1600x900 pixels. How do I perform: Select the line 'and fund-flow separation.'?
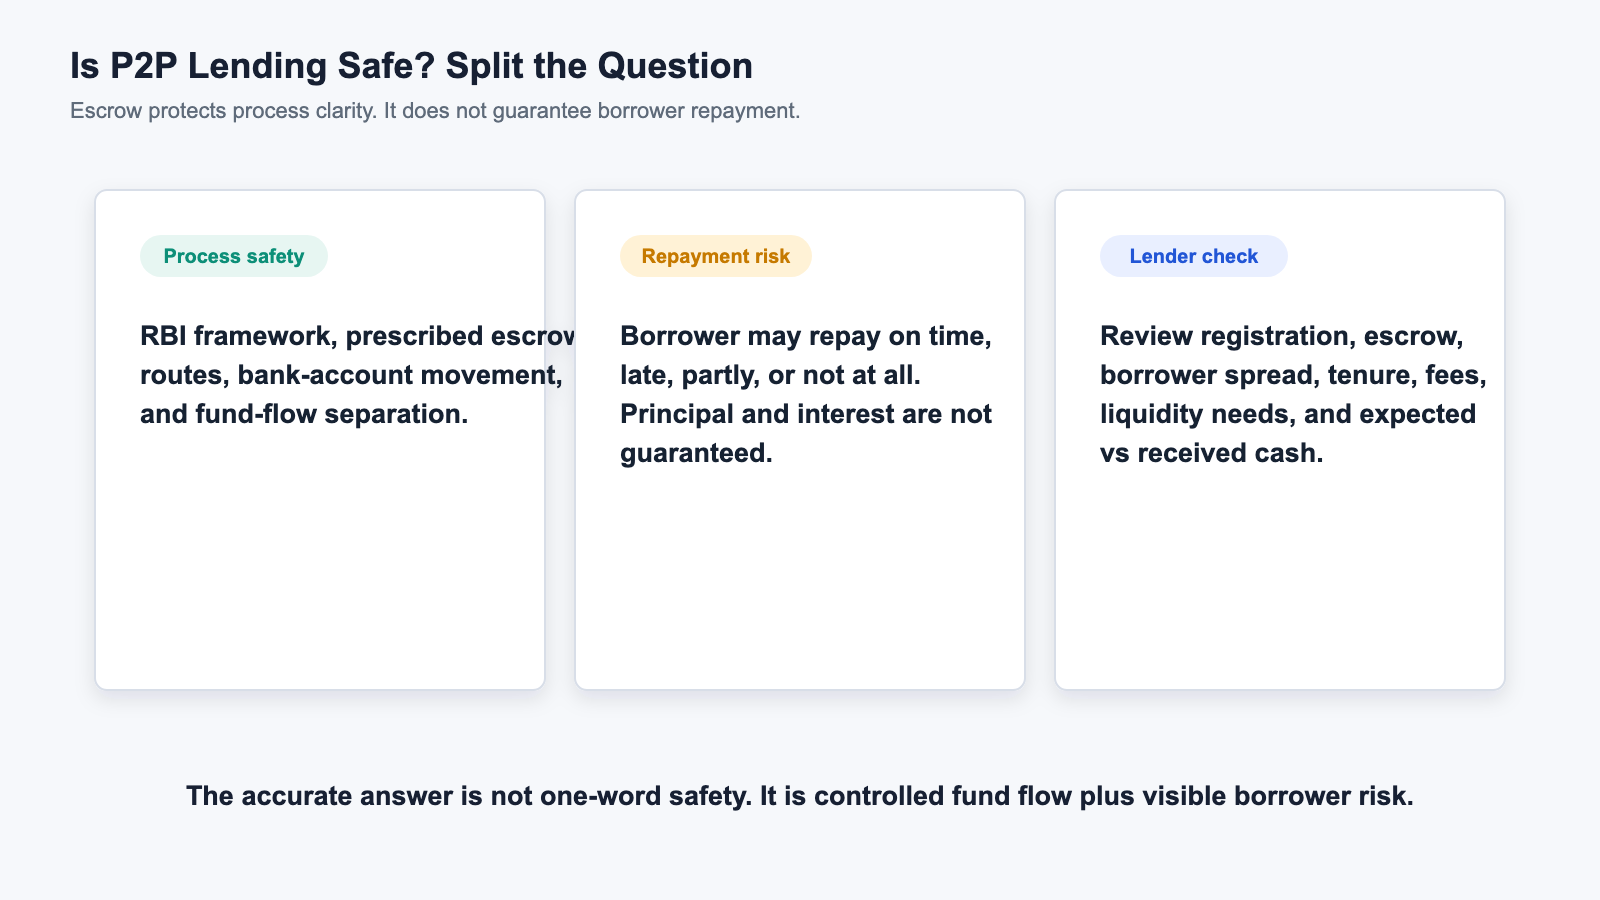click(304, 414)
